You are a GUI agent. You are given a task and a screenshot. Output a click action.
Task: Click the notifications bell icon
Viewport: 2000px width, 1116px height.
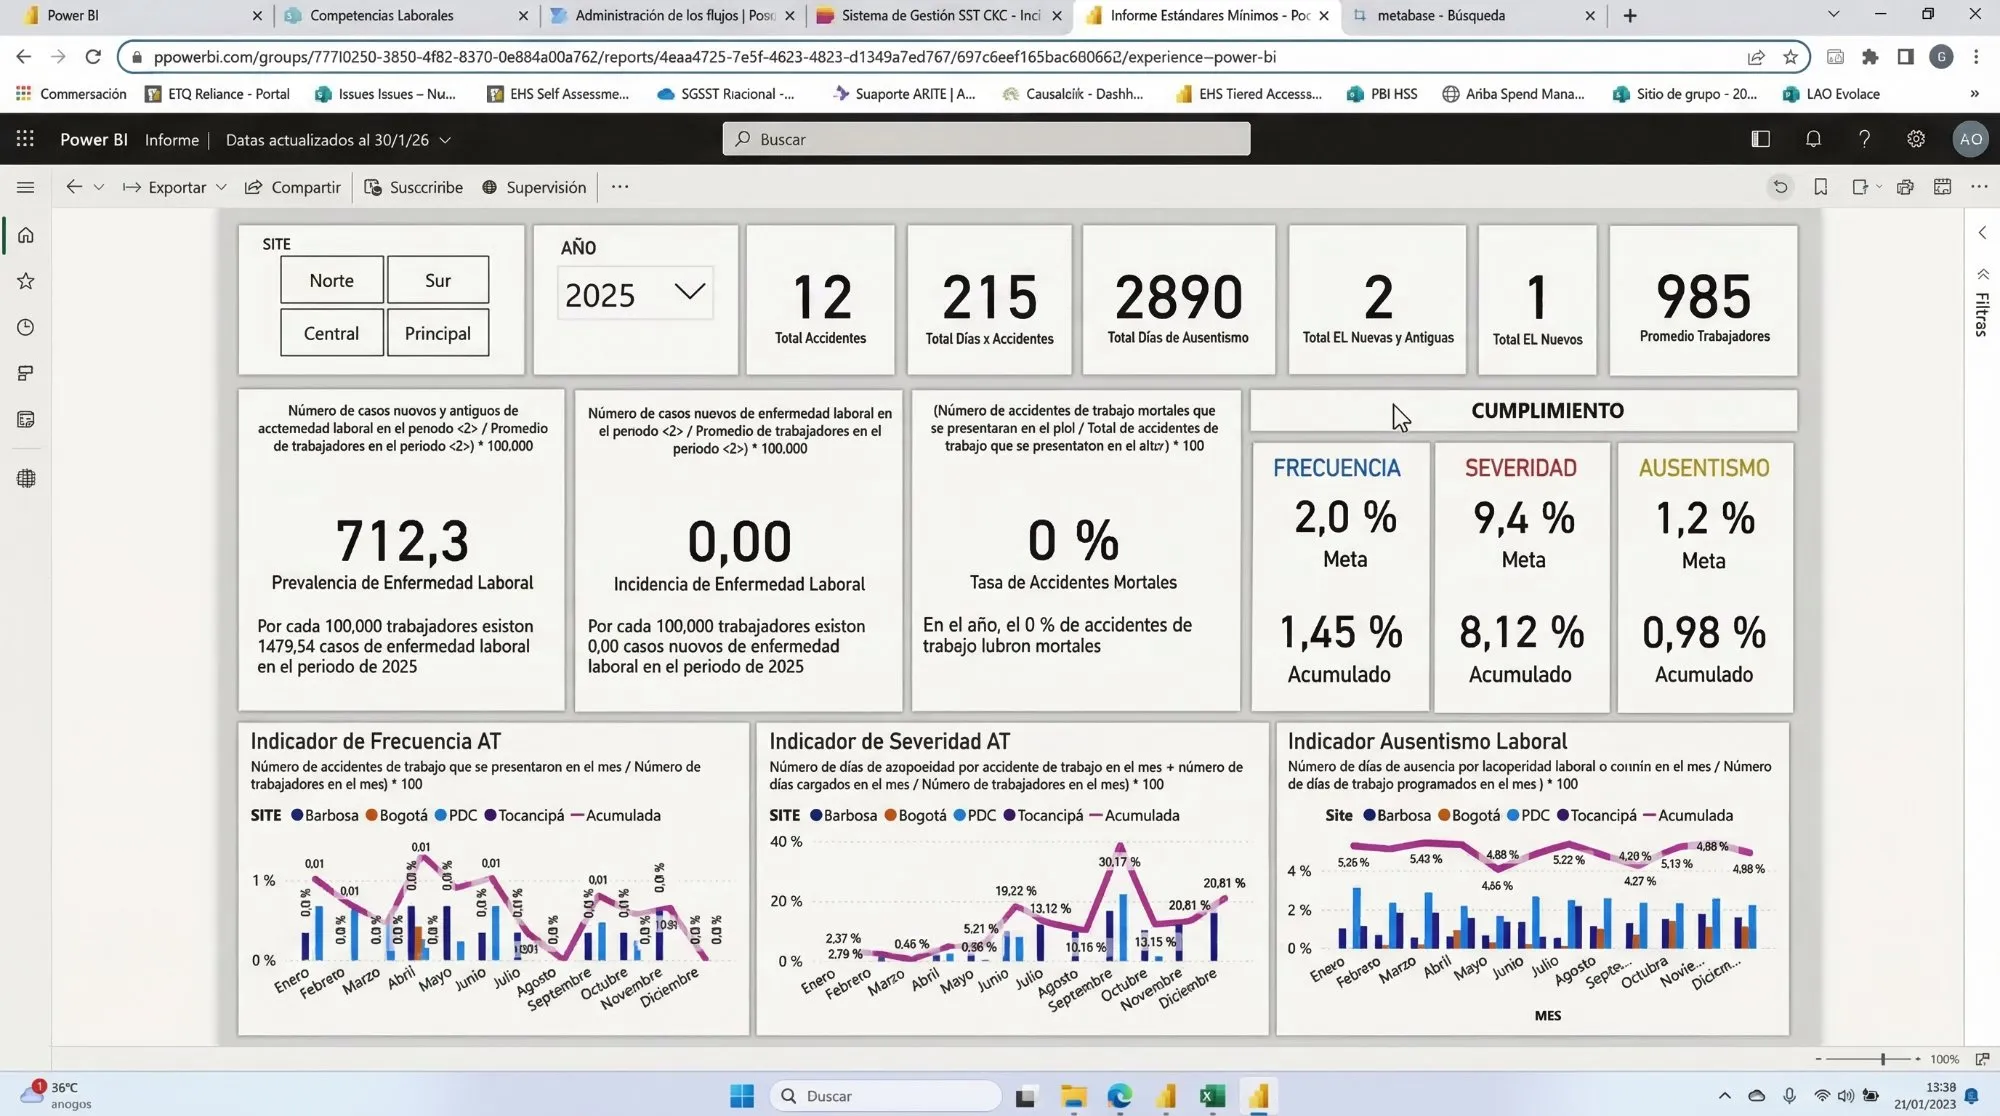pos(1813,139)
